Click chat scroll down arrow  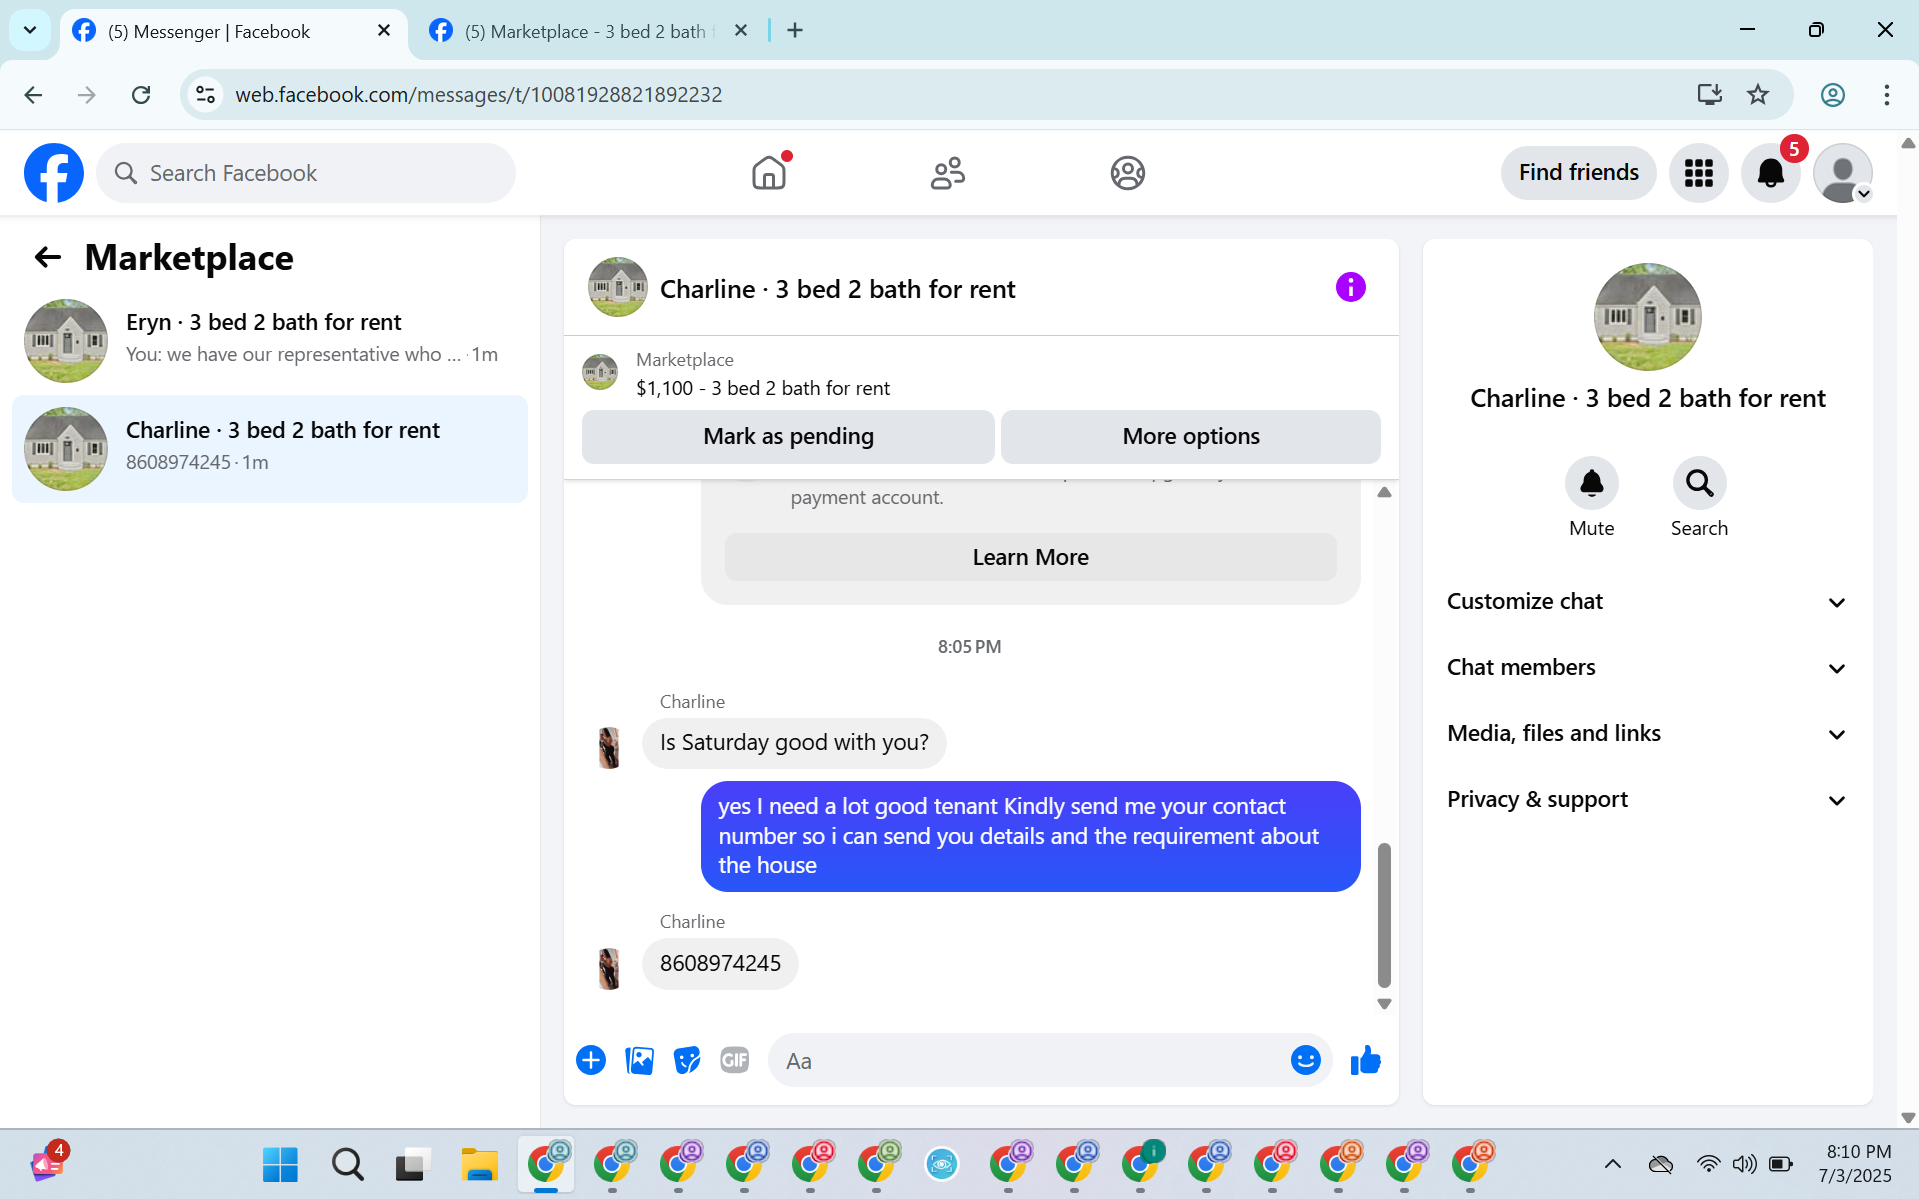tap(1384, 1003)
